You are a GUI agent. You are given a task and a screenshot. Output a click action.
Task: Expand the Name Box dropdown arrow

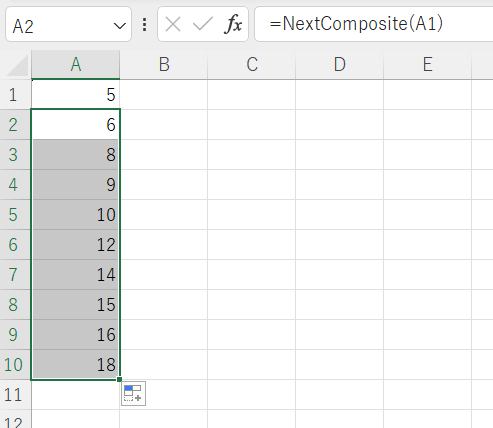[x=119, y=25]
